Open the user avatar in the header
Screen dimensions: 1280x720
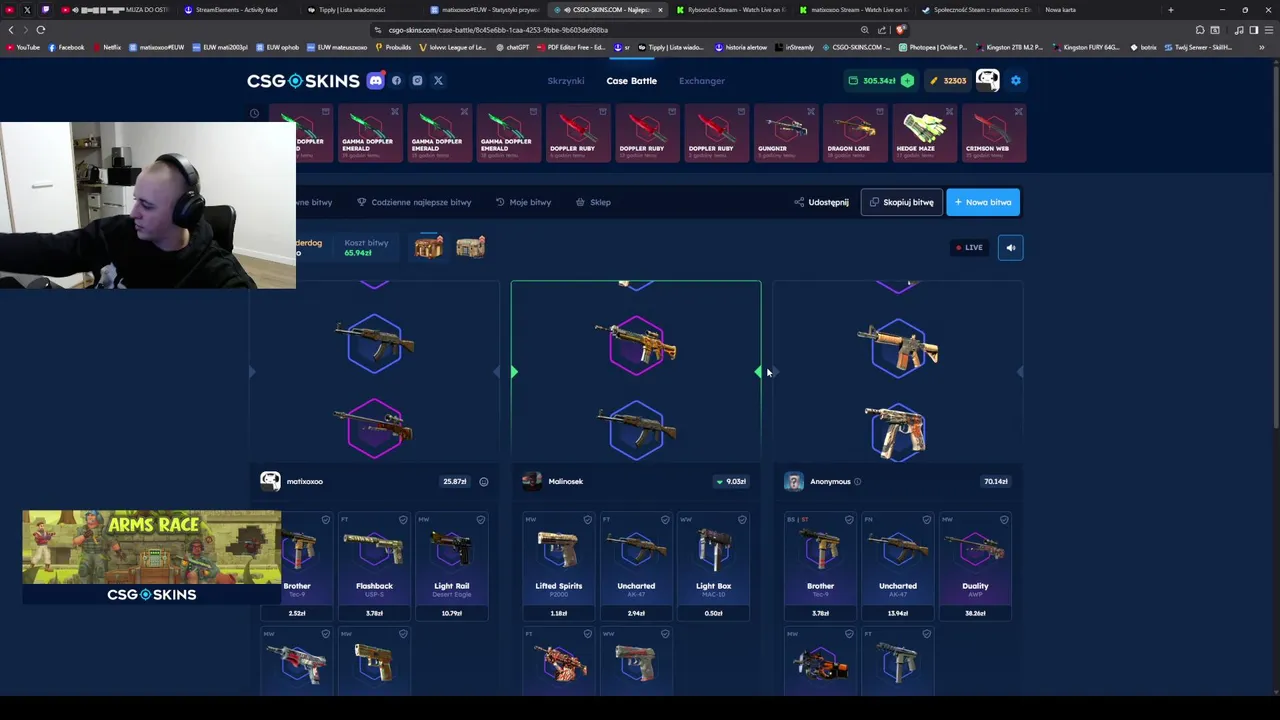pos(987,81)
